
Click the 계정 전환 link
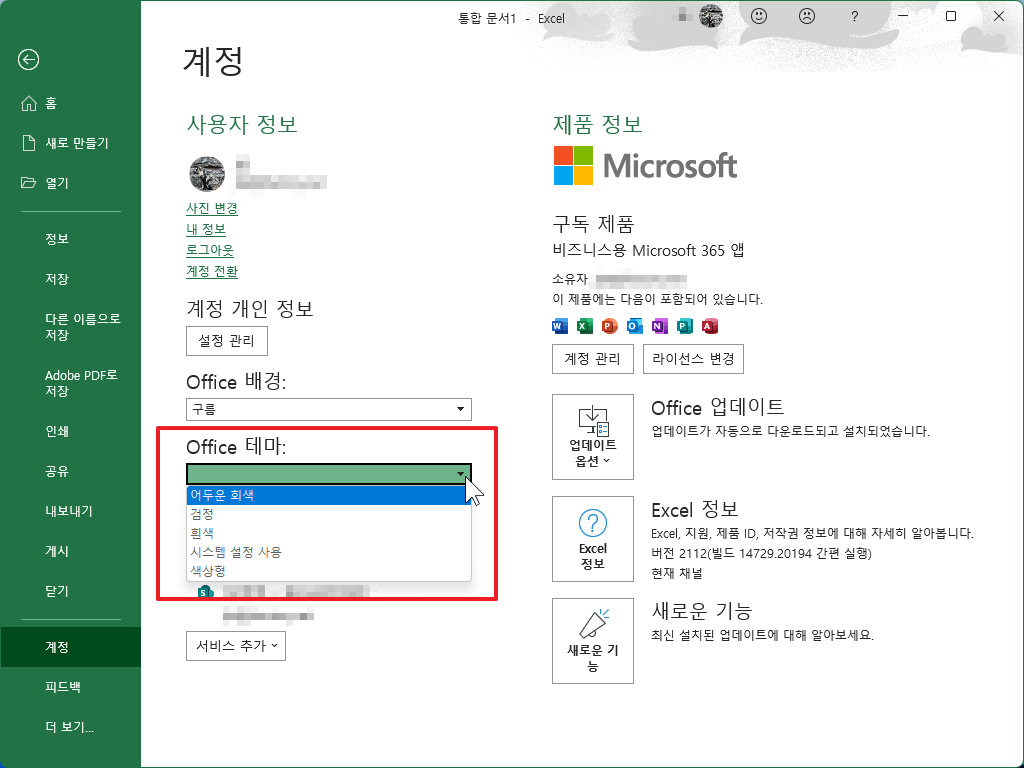tap(212, 271)
